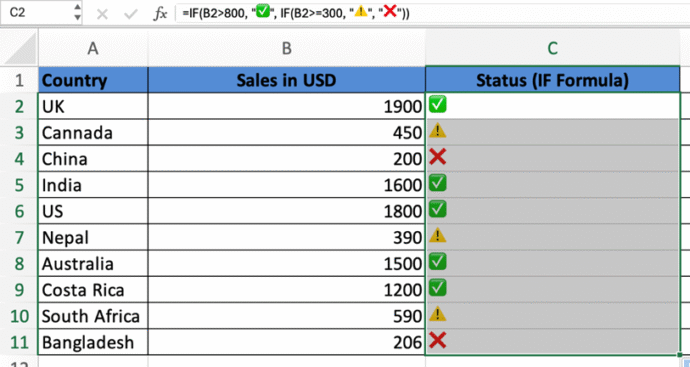Screen dimensions: 690x367
Task: Select the sales value 1600 for India
Action: tap(286, 185)
